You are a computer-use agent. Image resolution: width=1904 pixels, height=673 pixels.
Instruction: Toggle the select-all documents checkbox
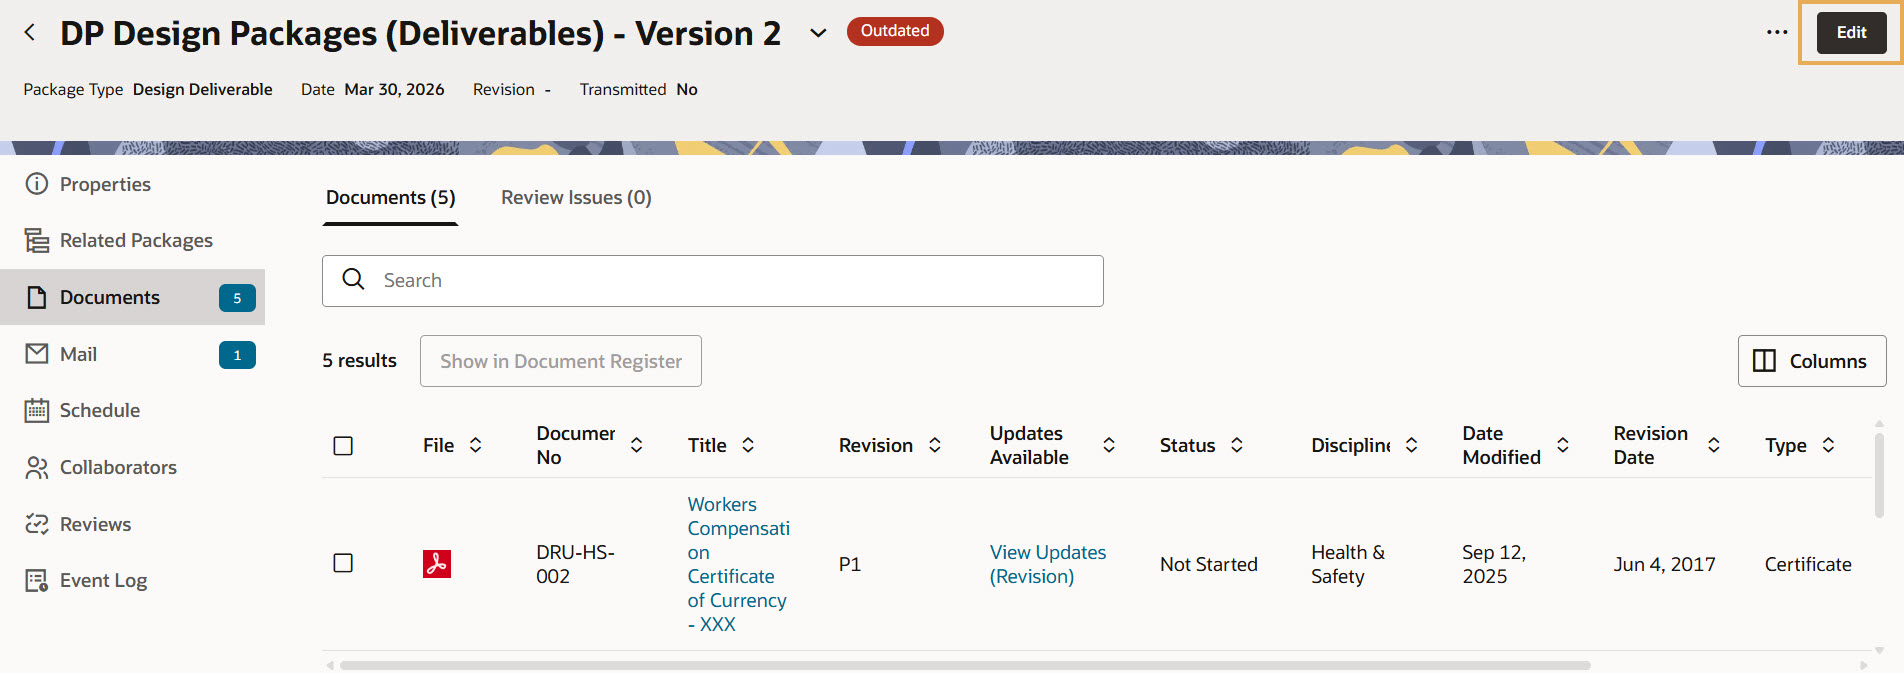click(343, 446)
